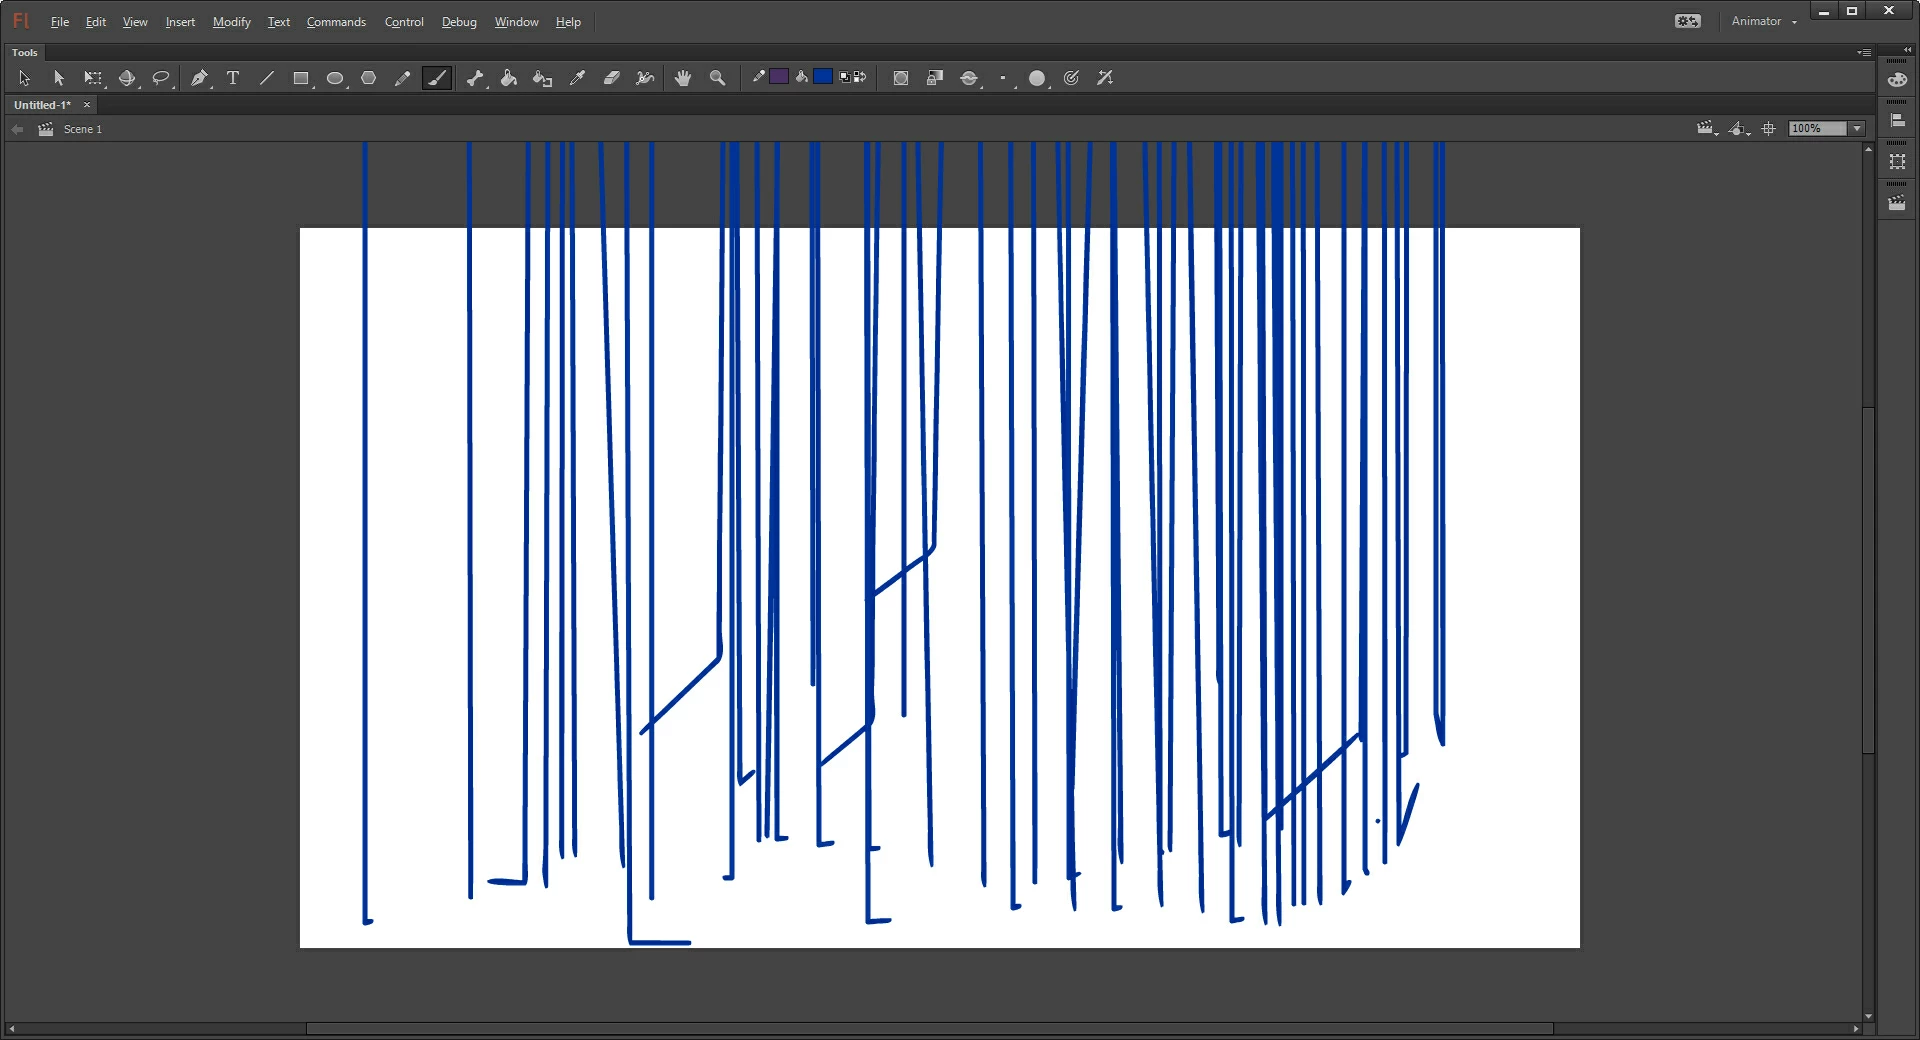Choose the Free Transform tool
The width and height of the screenshot is (1920, 1040).
[93, 78]
